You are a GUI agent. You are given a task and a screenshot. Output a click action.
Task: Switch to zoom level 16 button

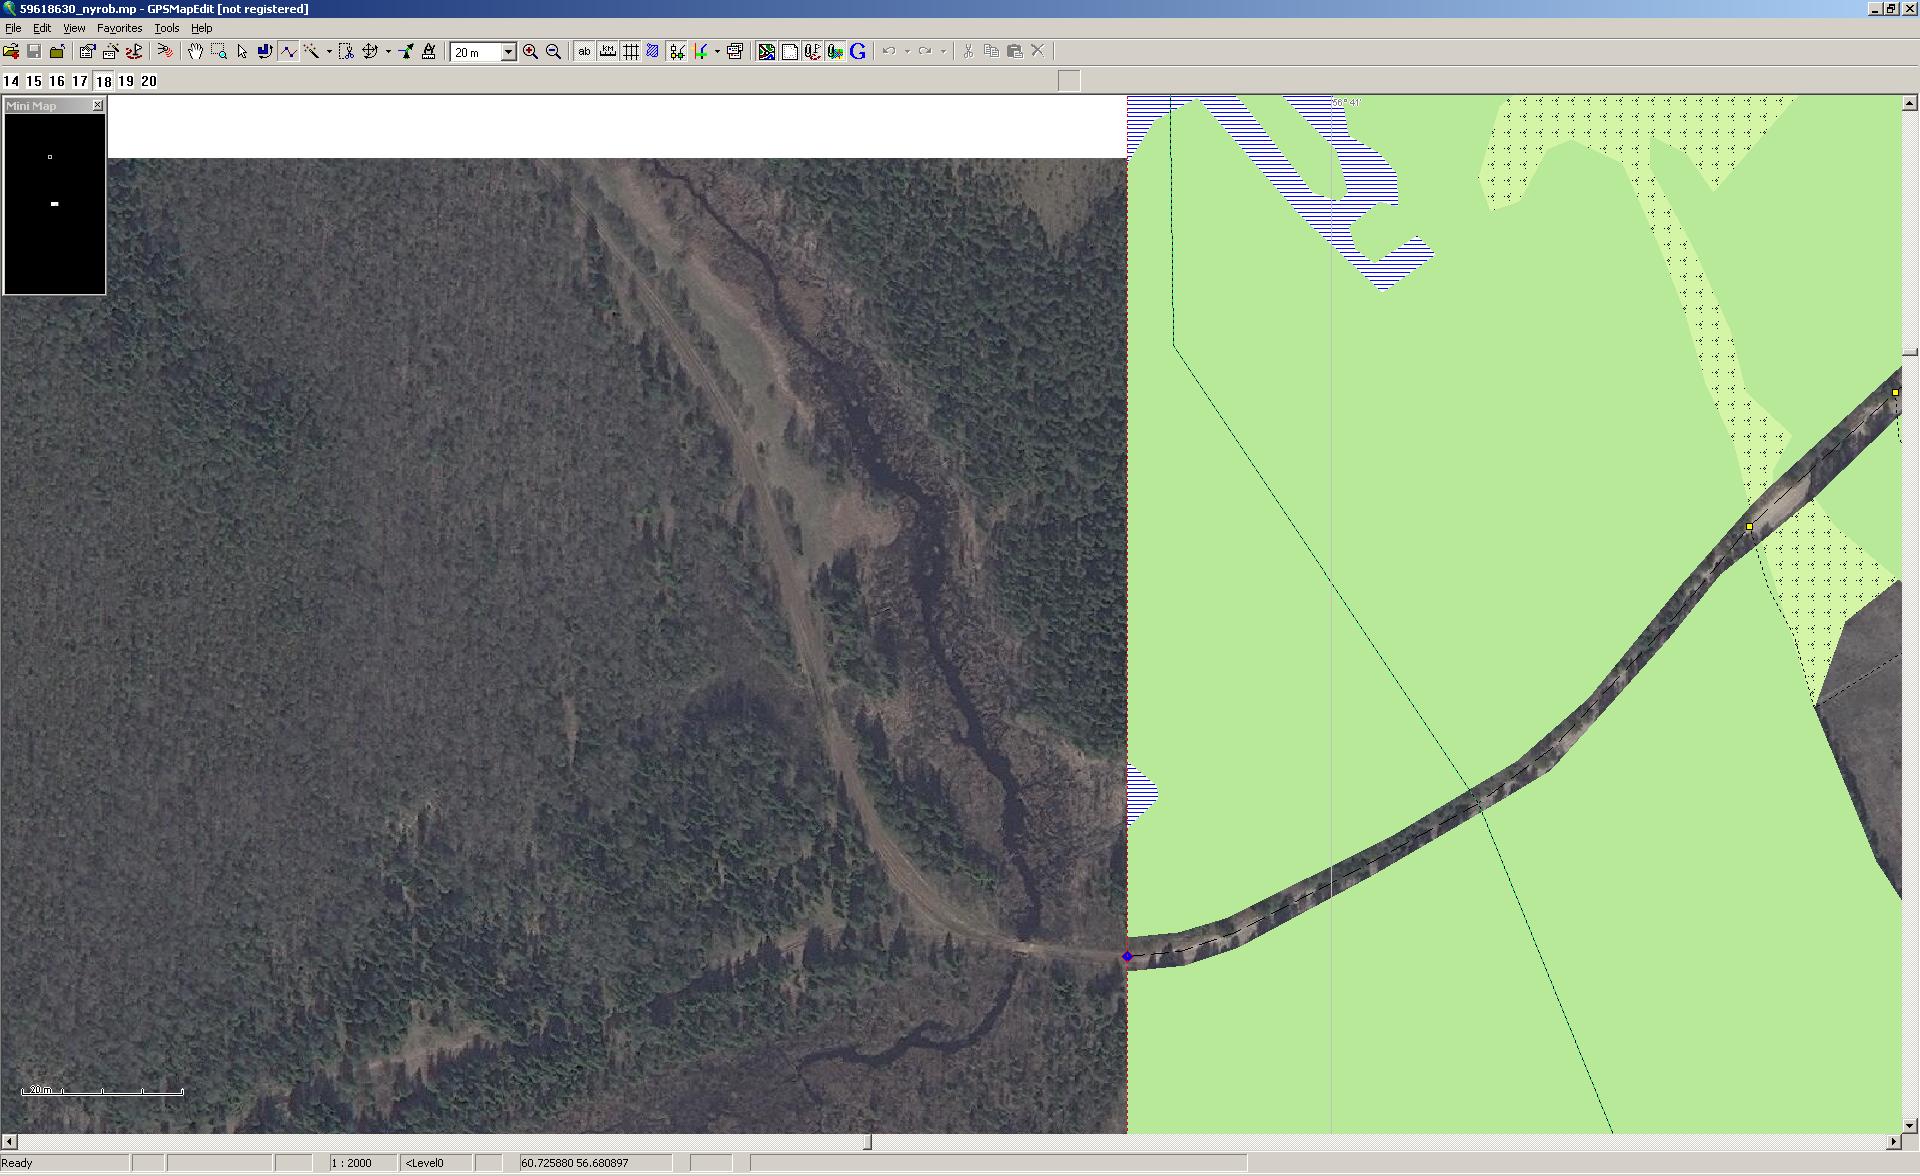click(57, 81)
